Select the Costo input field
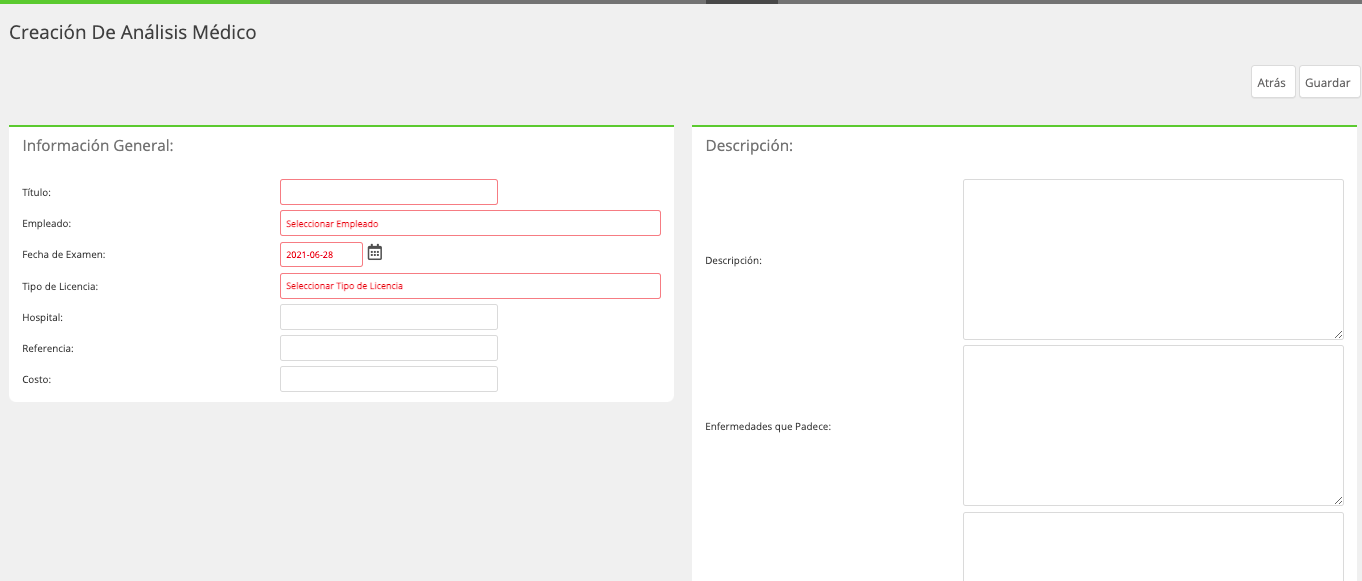This screenshot has height=581, width=1362. coord(389,379)
